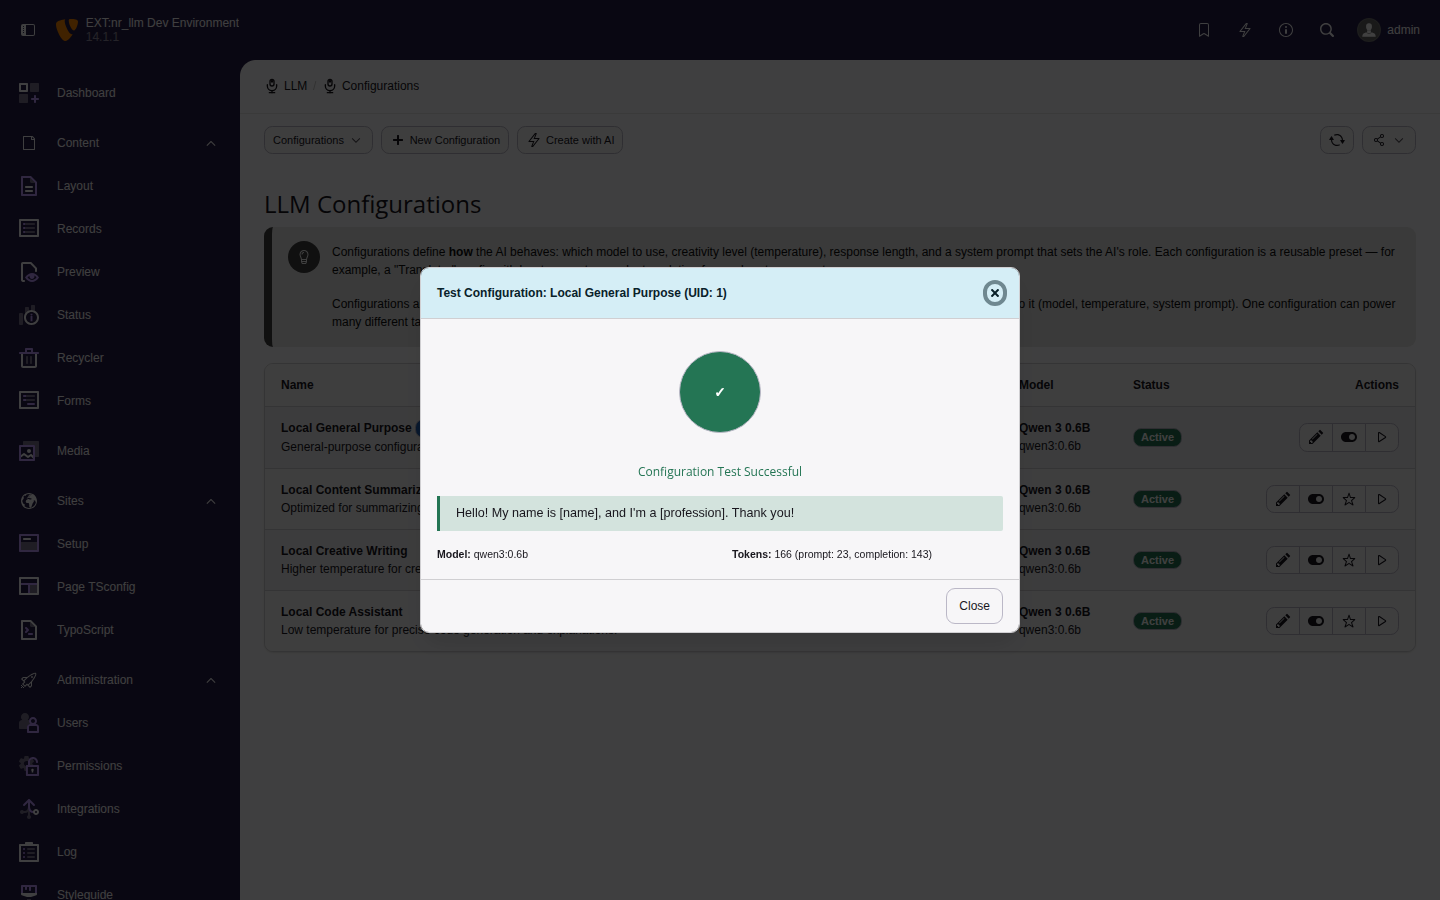Open backend search
The width and height of the screenshot is (1440, 900).
click(1327, 30)
